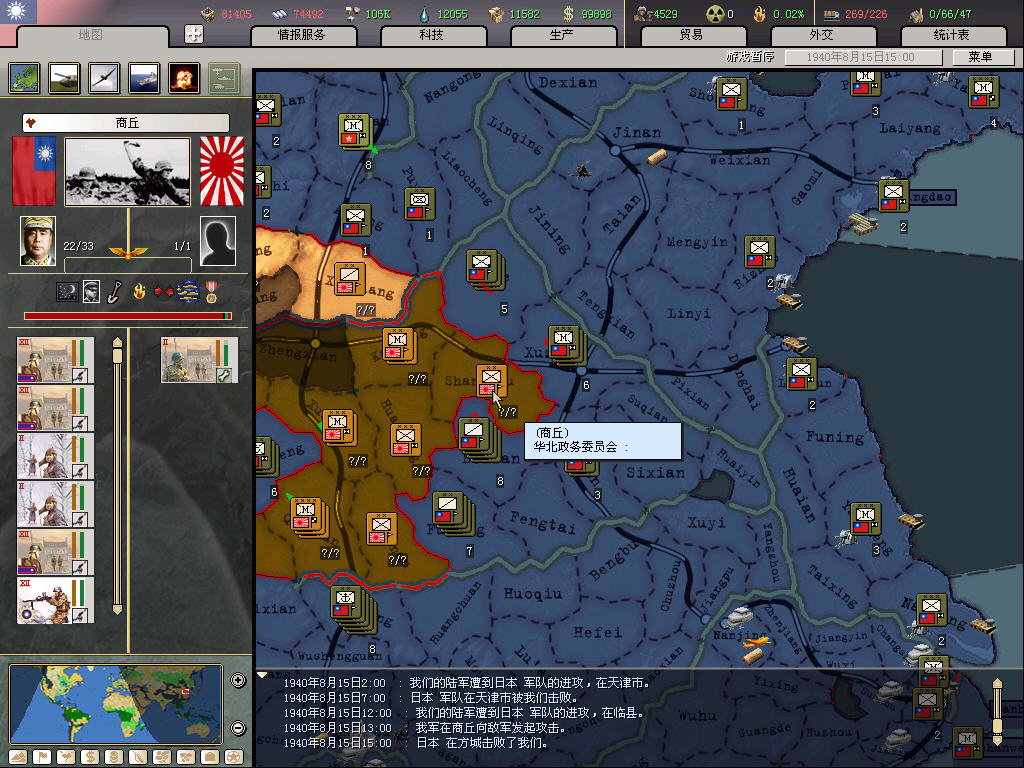
Task: Click the night combat modifier icon
Action: click(67, 291)
